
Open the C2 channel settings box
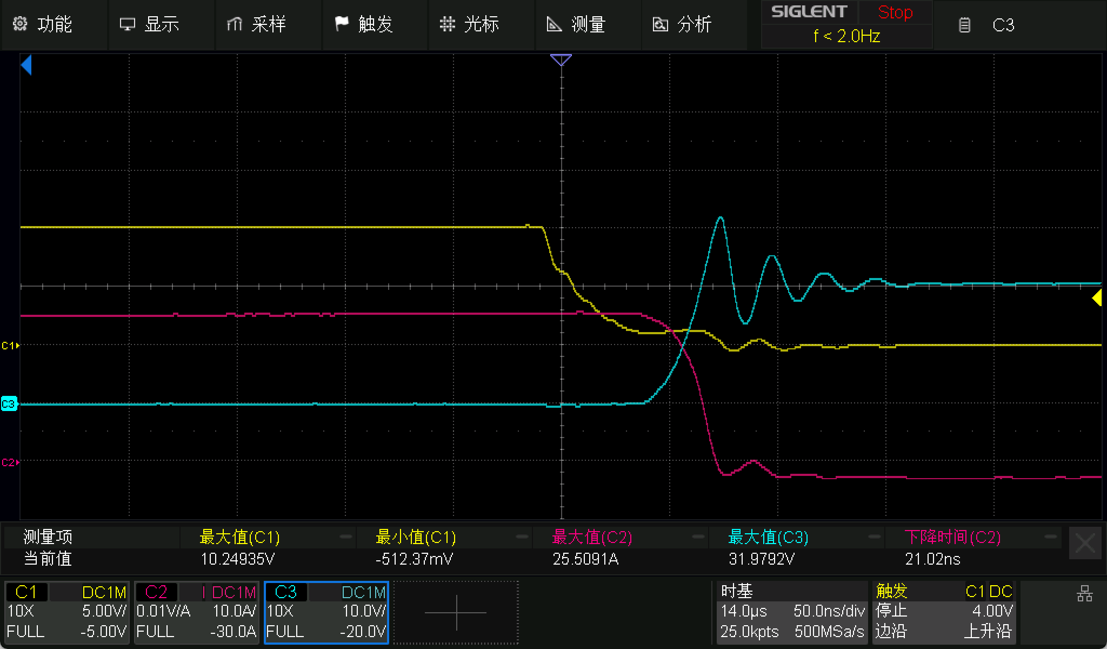point(196,612)
